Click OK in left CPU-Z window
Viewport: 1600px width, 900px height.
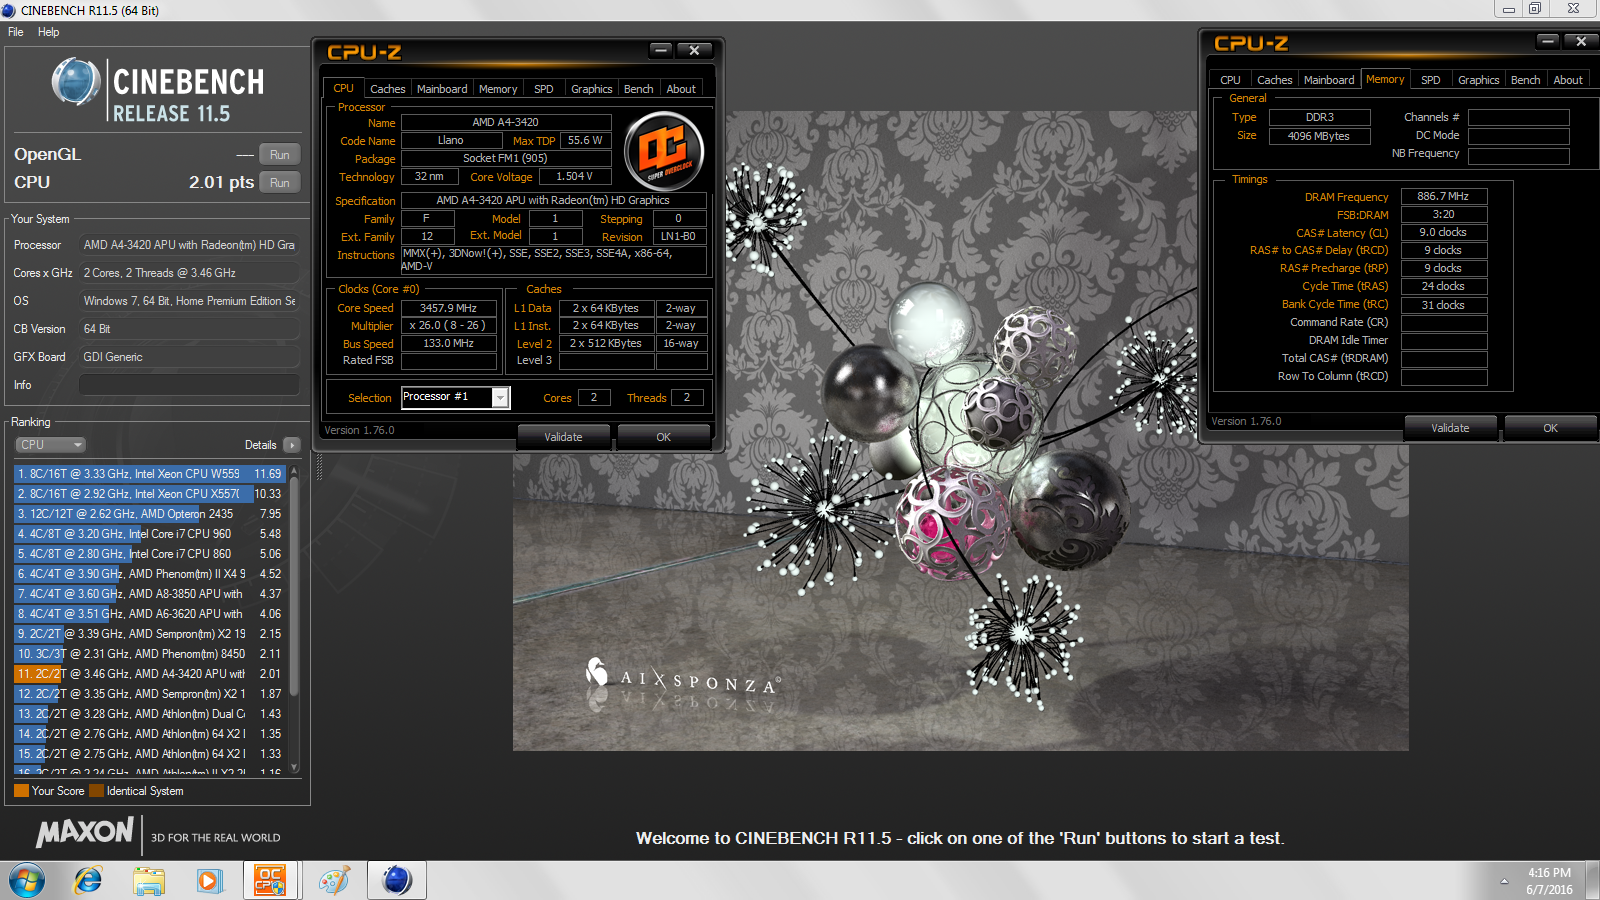coord(664,437)
